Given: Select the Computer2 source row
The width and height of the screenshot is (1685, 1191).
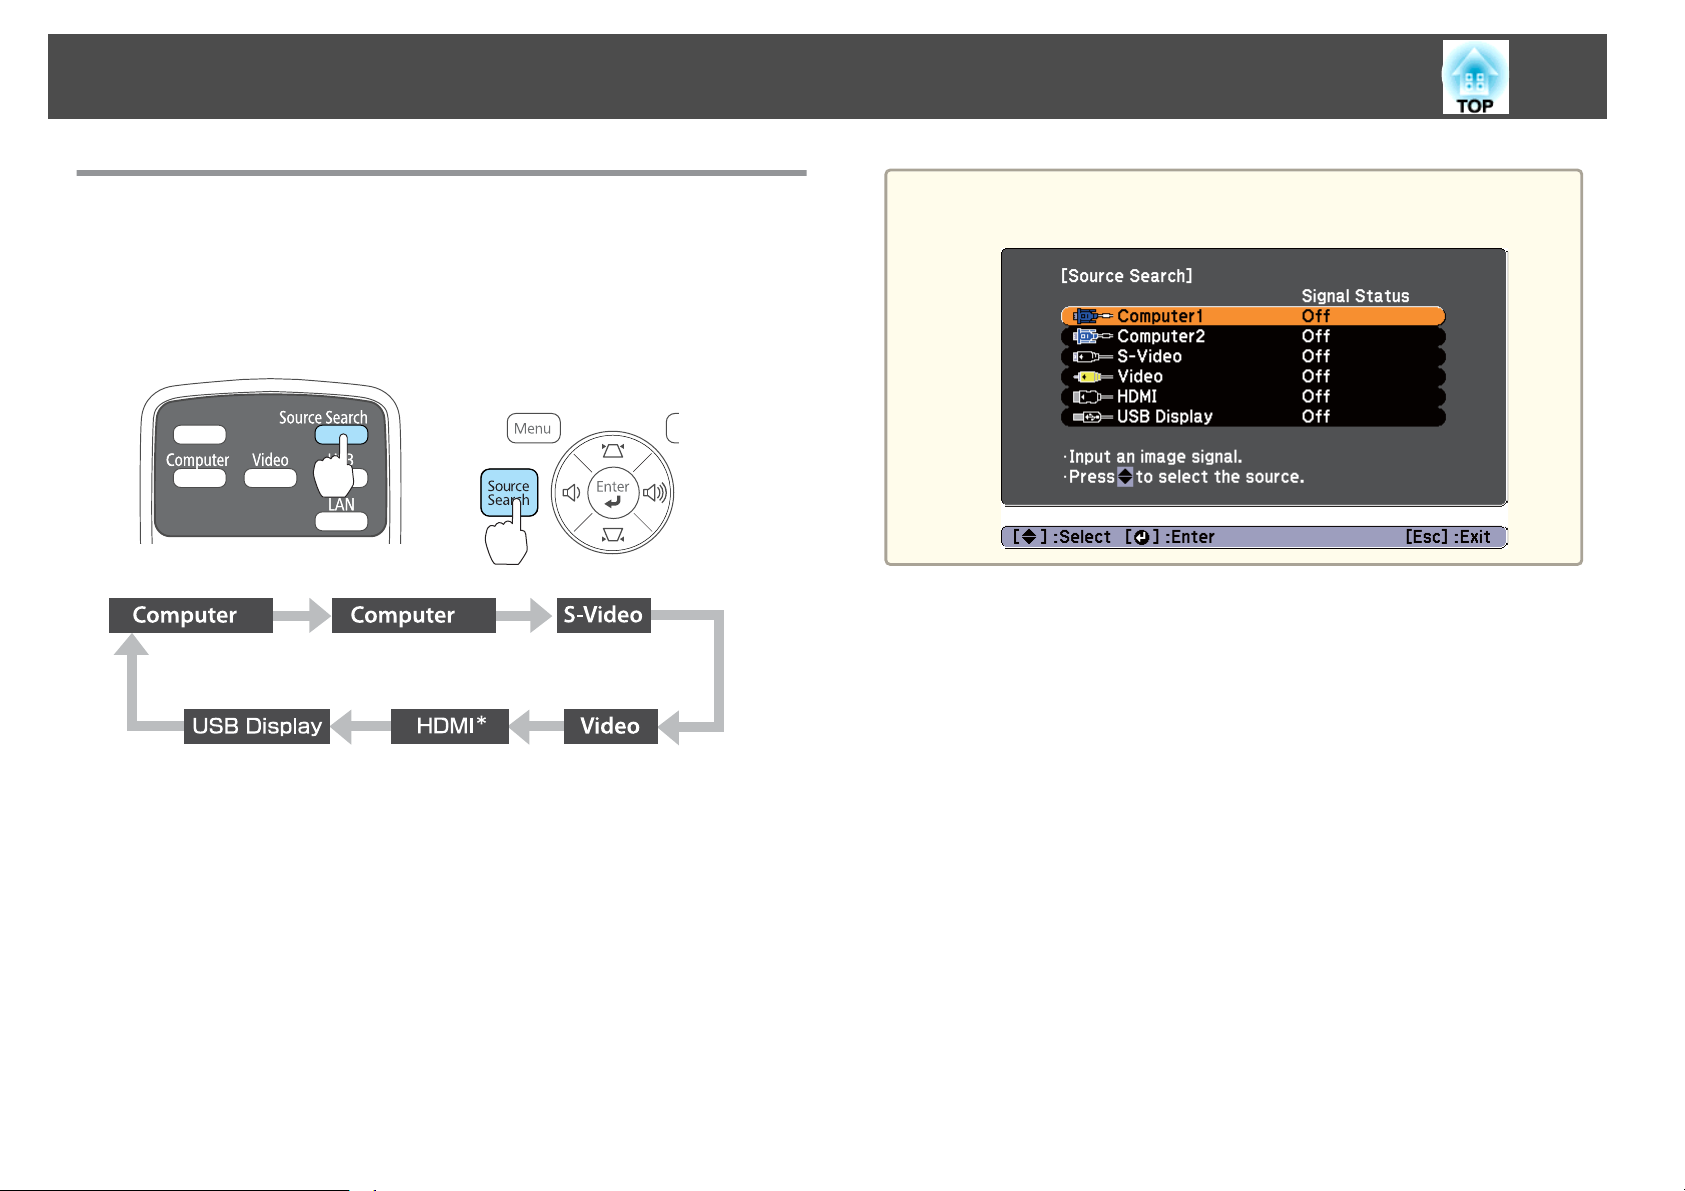Looking at the screenshot, I should [x=1253, y=336].
